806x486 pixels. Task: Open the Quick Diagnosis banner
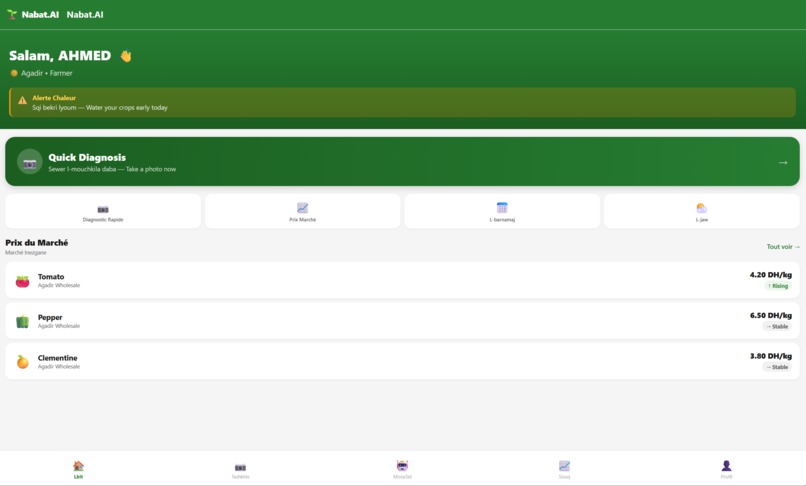pyautogui.click(x=402, y=161)
